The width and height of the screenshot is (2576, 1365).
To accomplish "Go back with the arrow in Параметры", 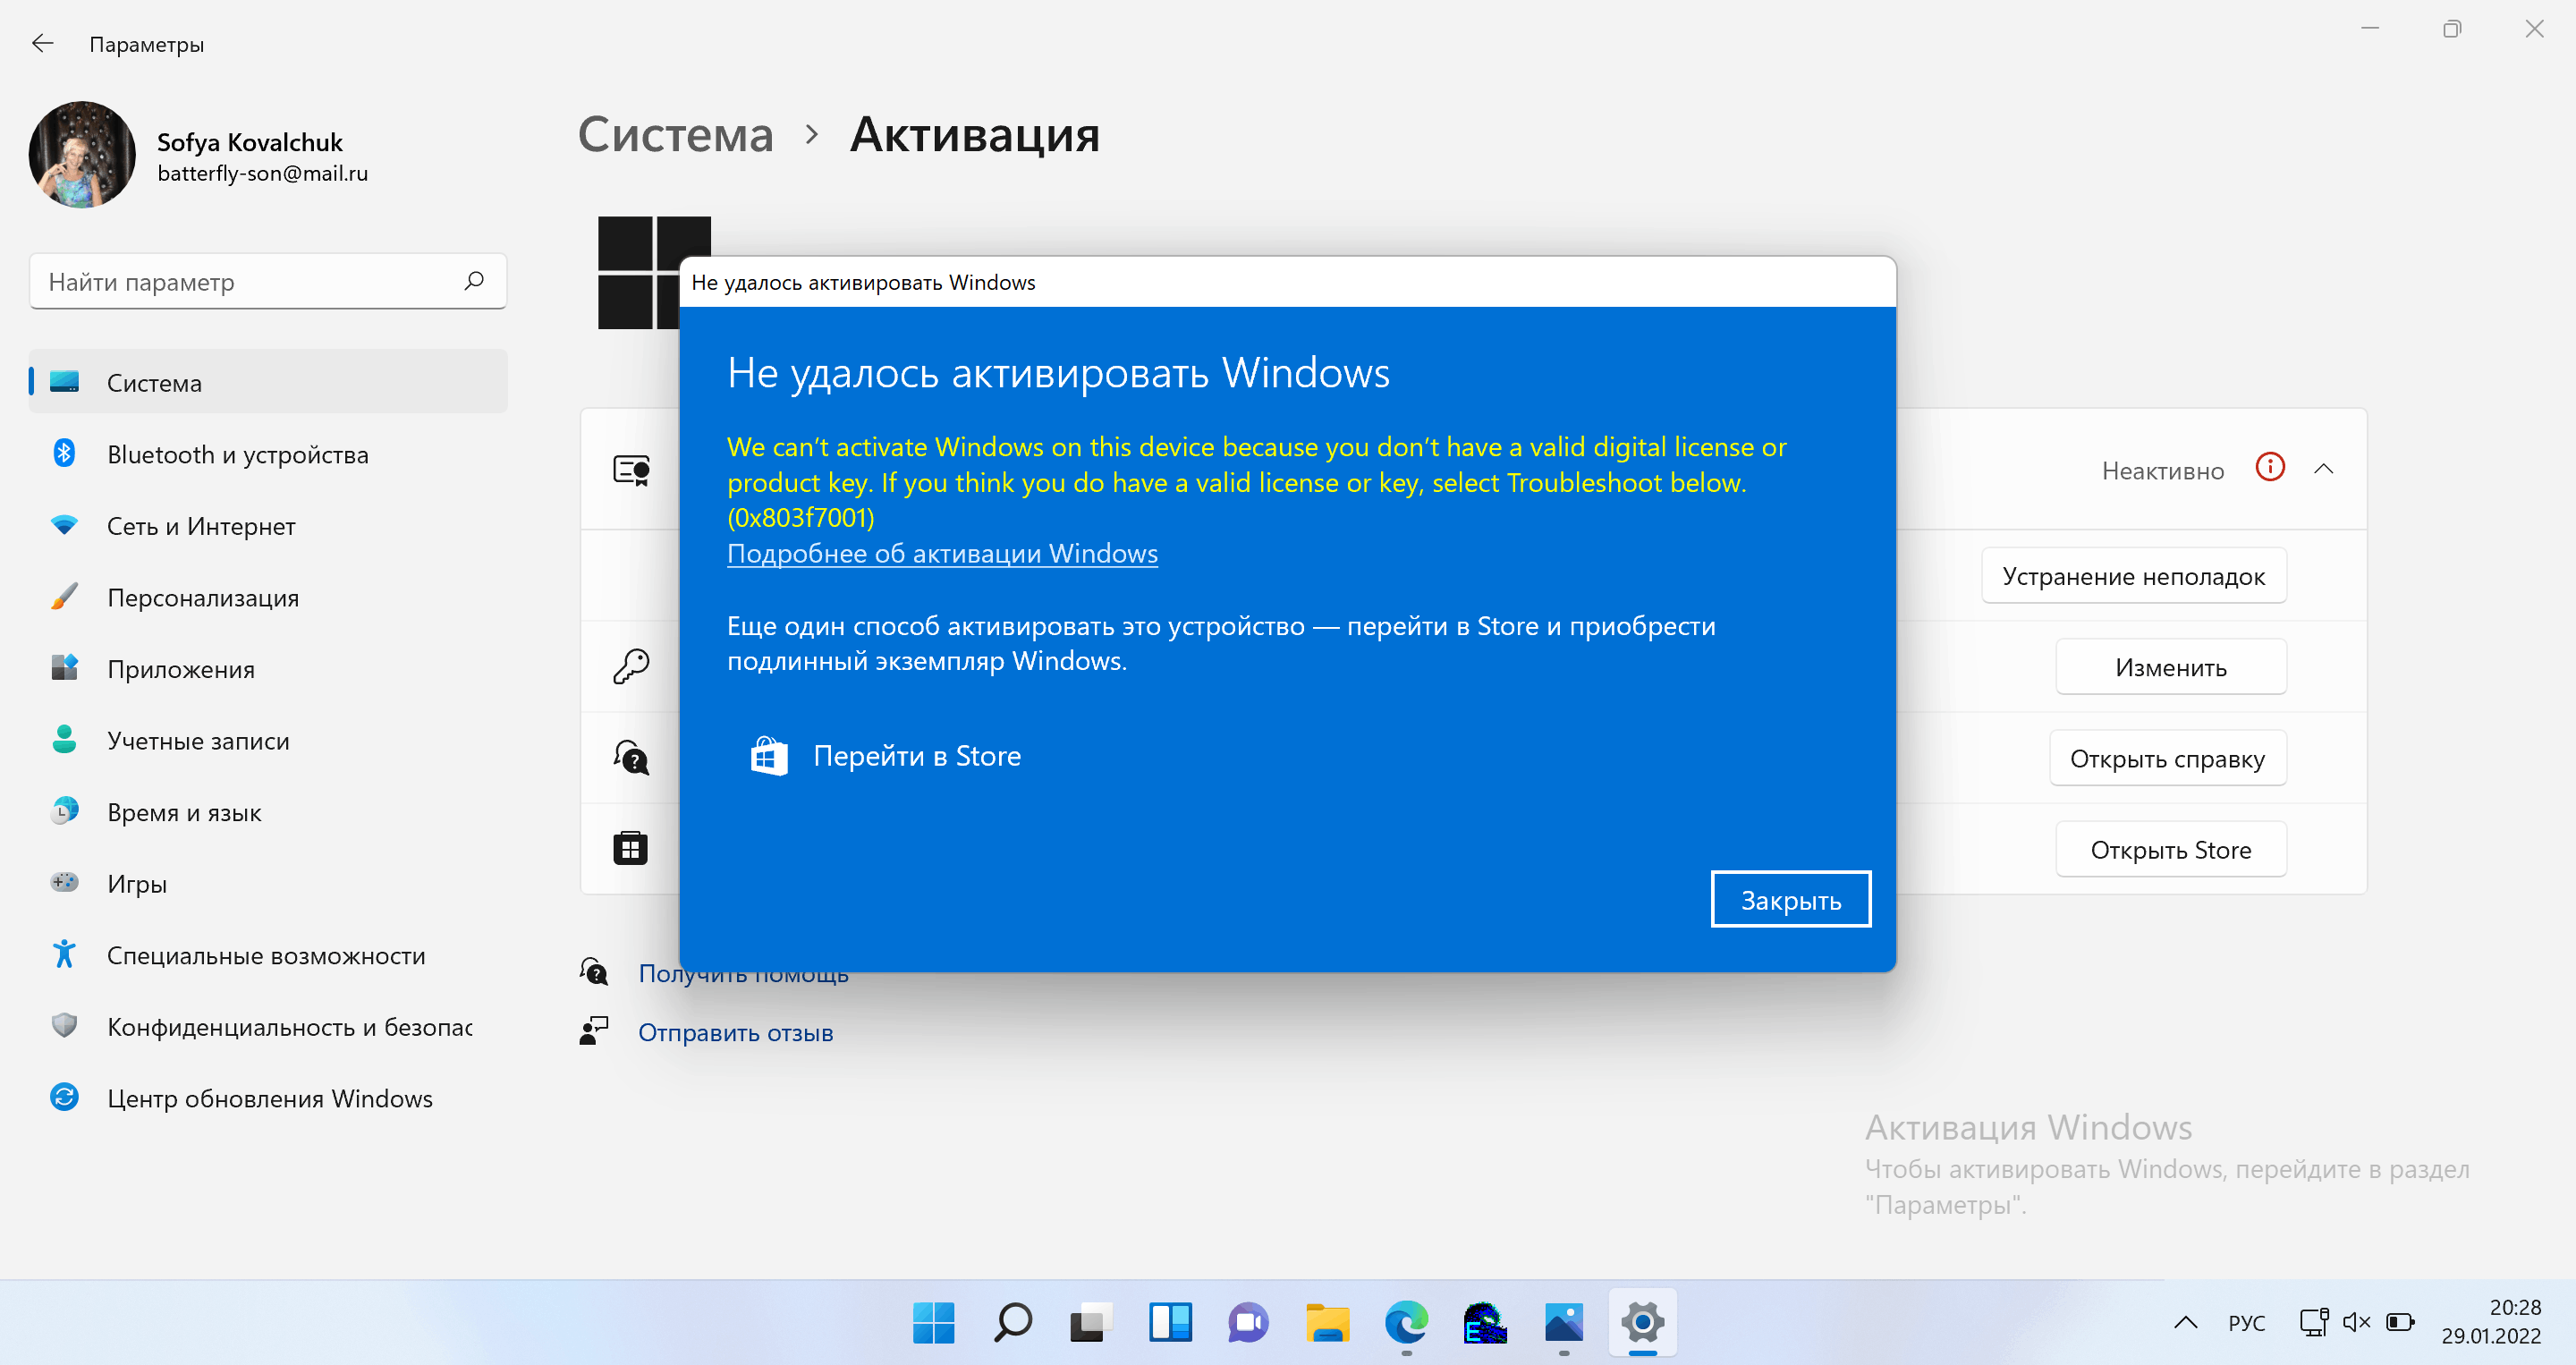I will [42, 43].
